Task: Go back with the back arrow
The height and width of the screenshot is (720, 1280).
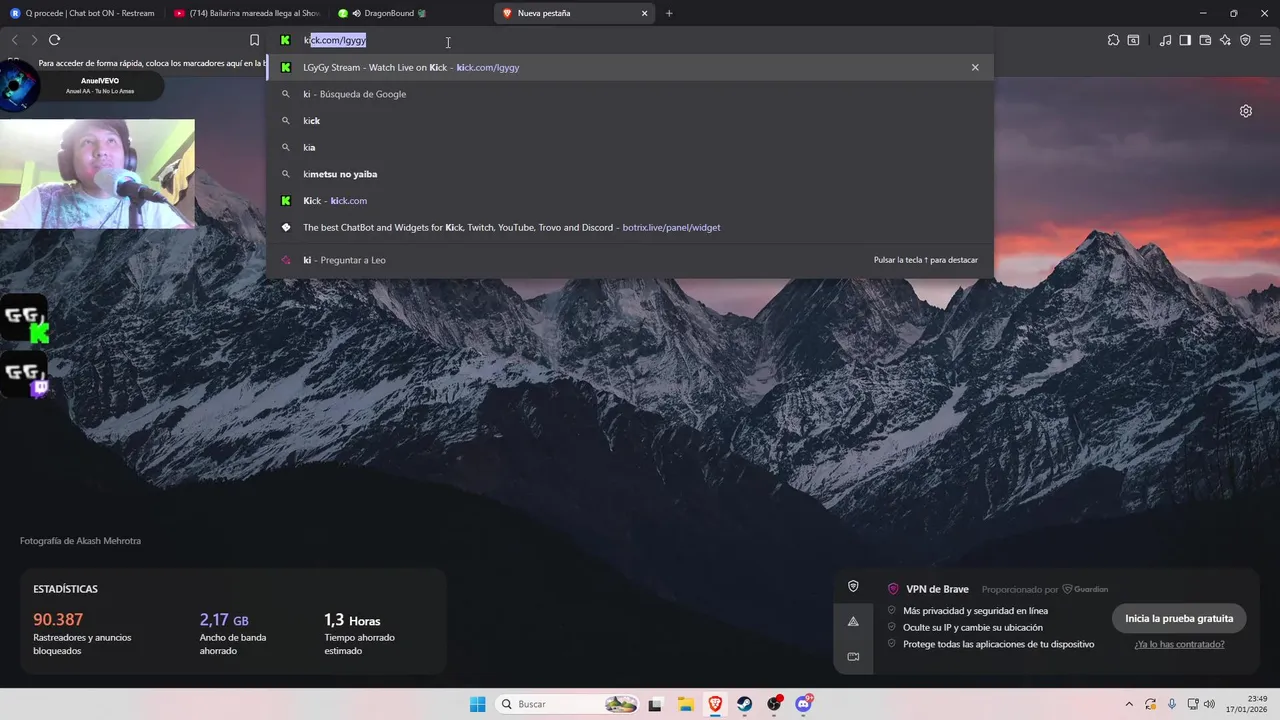Action: tap(14, 40)
